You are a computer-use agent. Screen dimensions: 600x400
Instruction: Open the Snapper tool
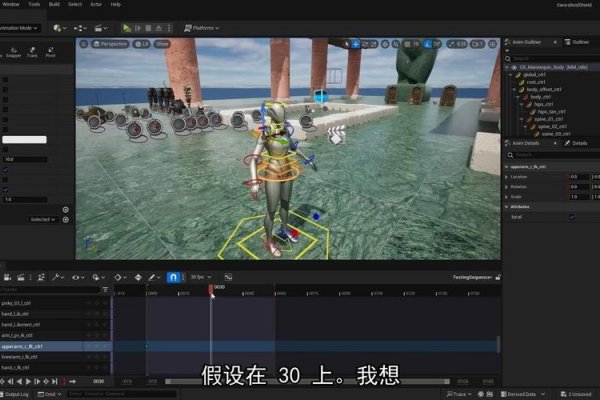click(x=13, y=52)
